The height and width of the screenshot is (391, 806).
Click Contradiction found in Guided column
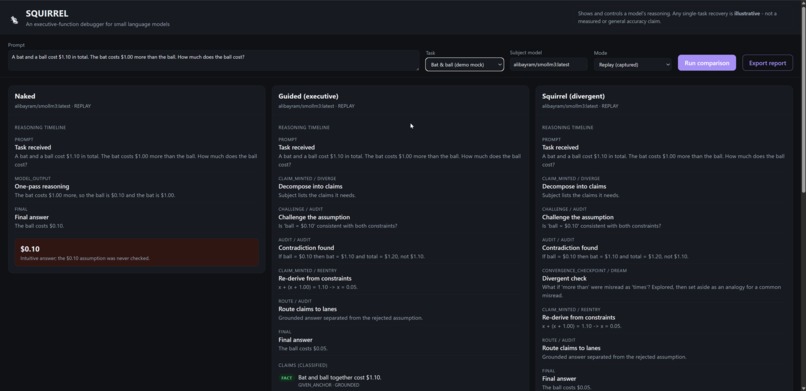306,248
